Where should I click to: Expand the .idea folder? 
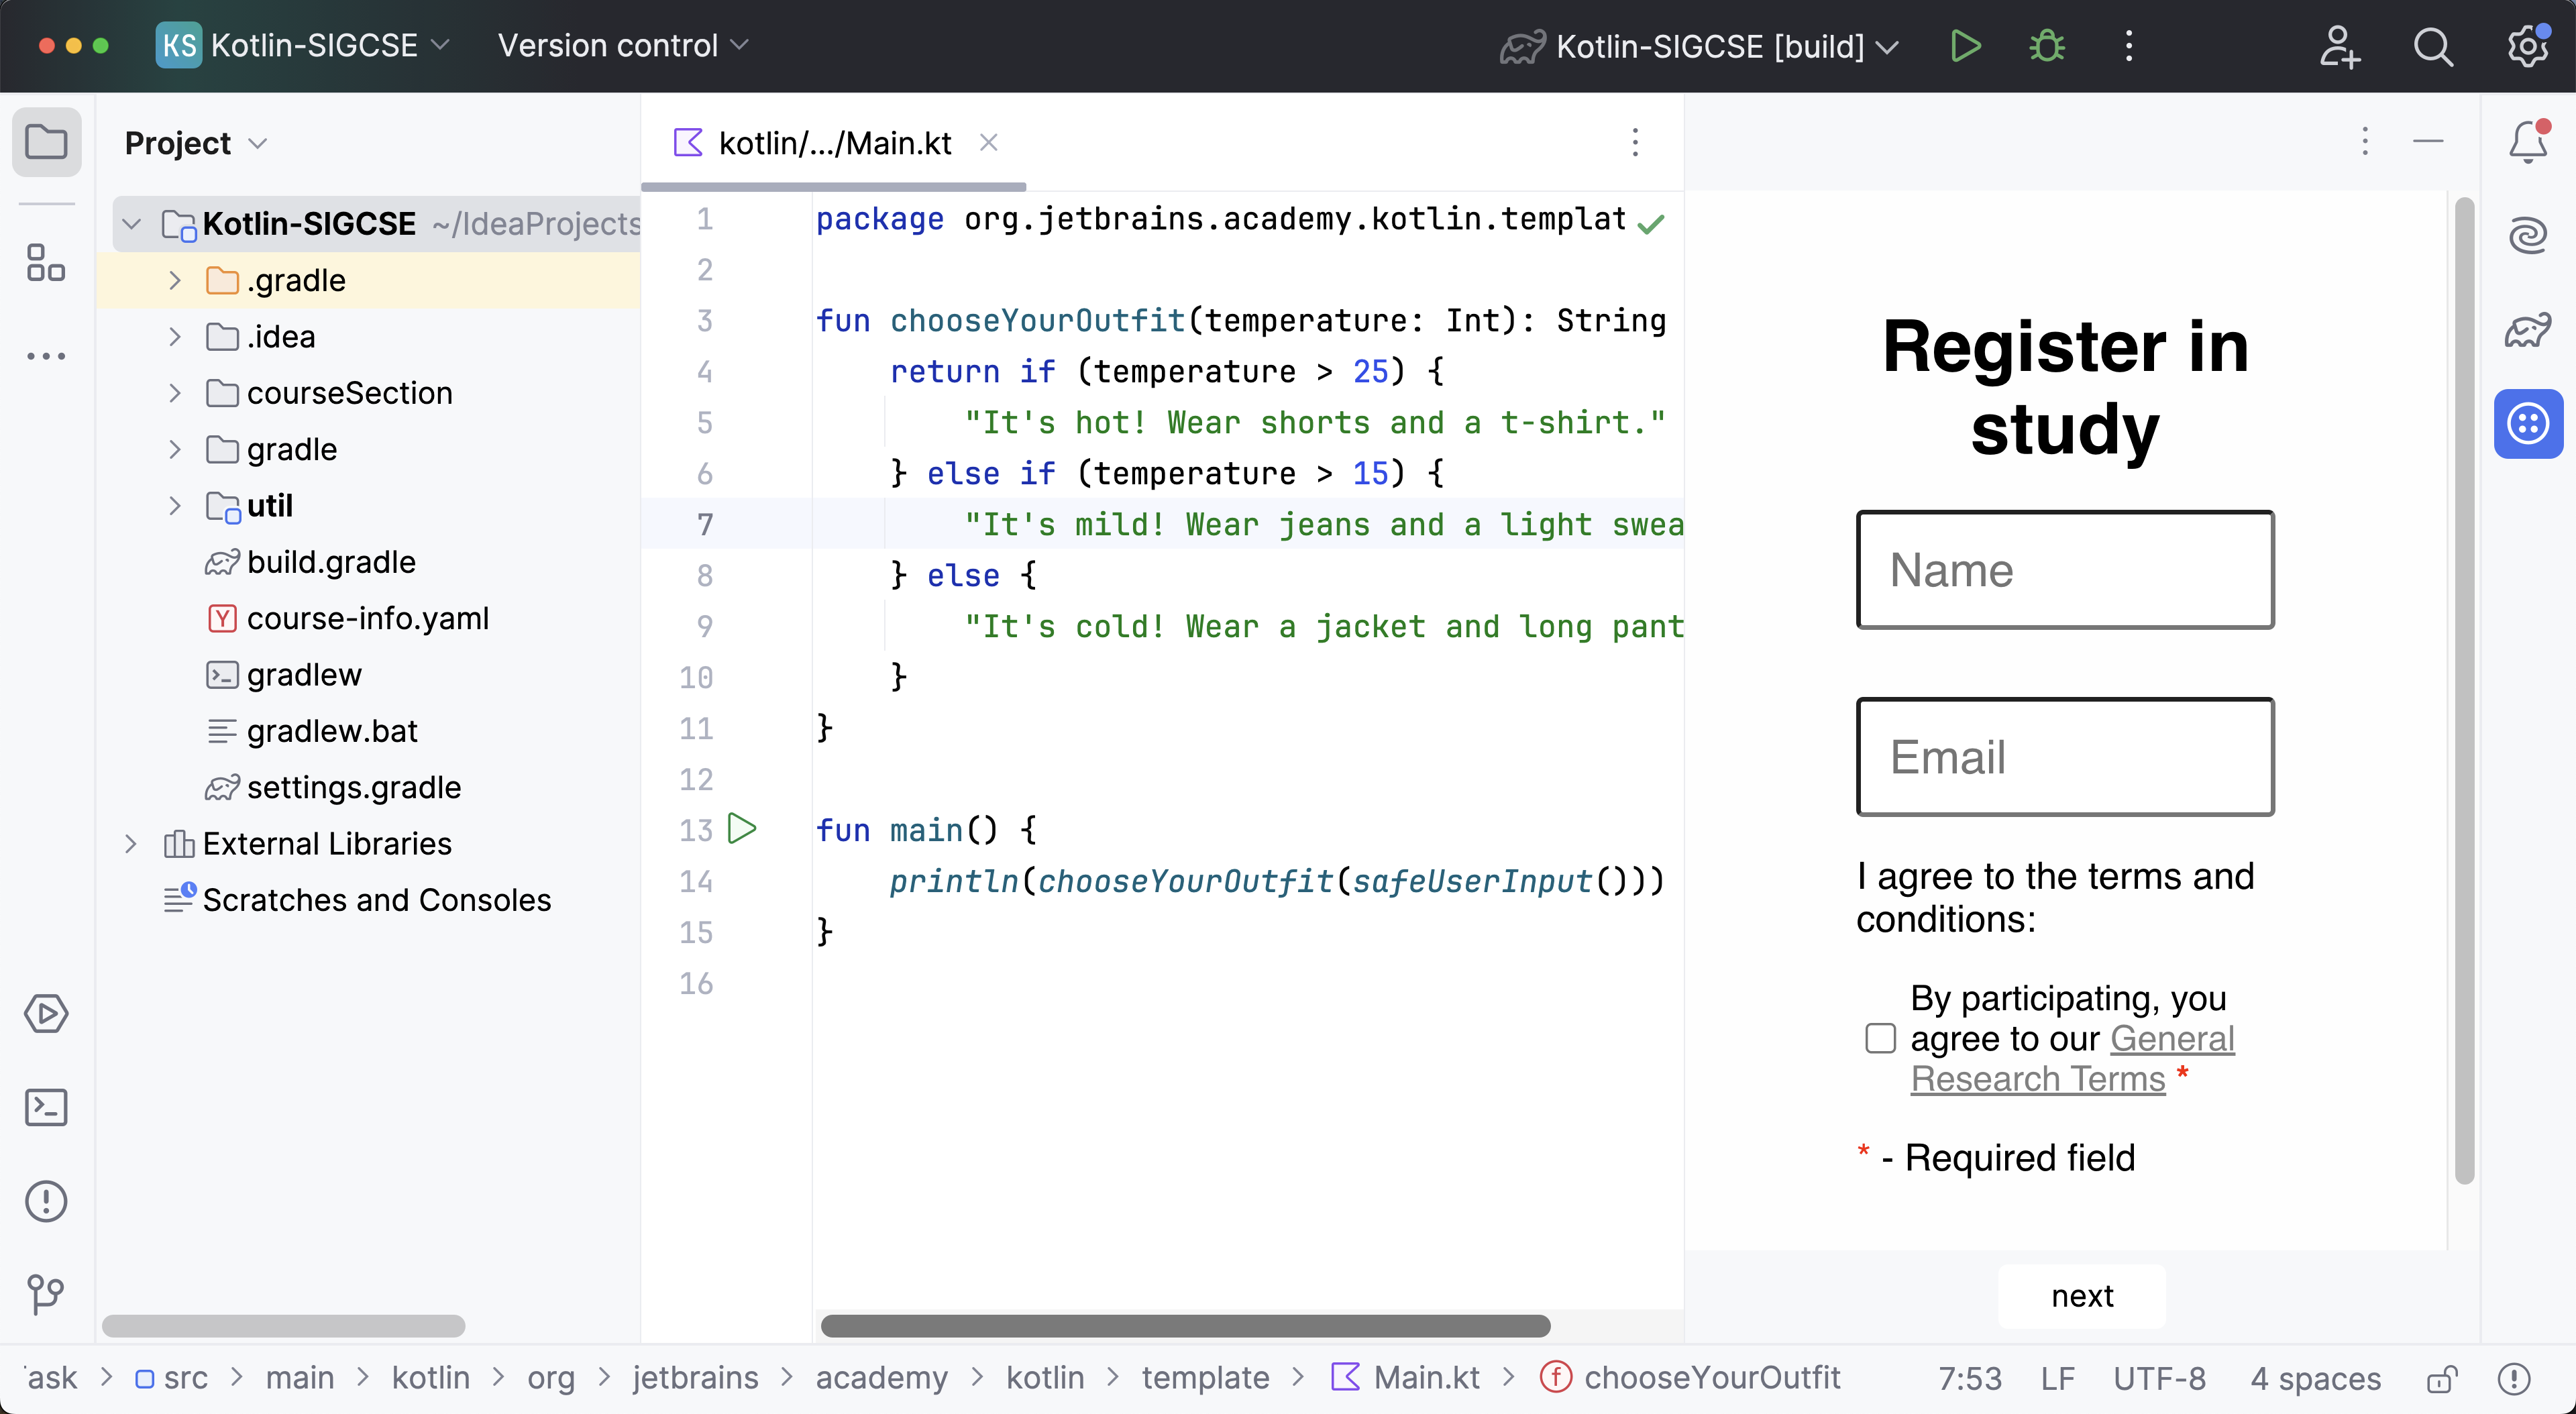[175, 336]
